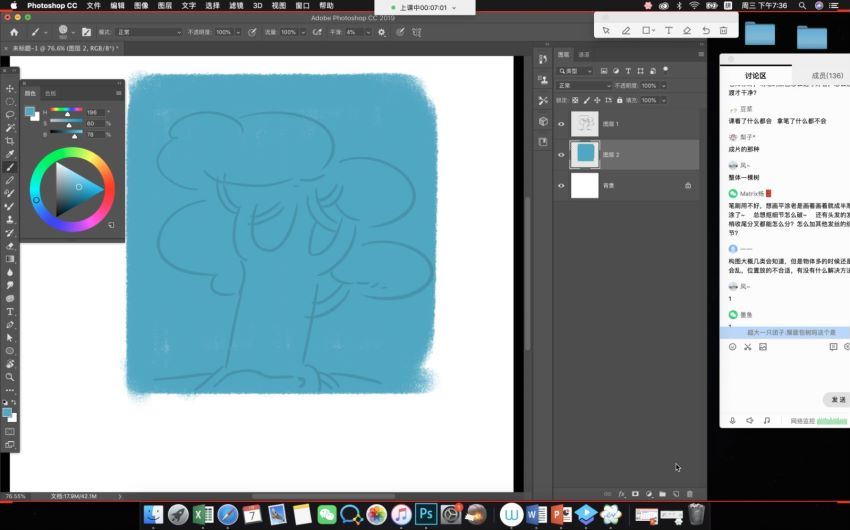Select the Elliptical Marquee tool
Screen dimensions: 850x530
point(10,101)
